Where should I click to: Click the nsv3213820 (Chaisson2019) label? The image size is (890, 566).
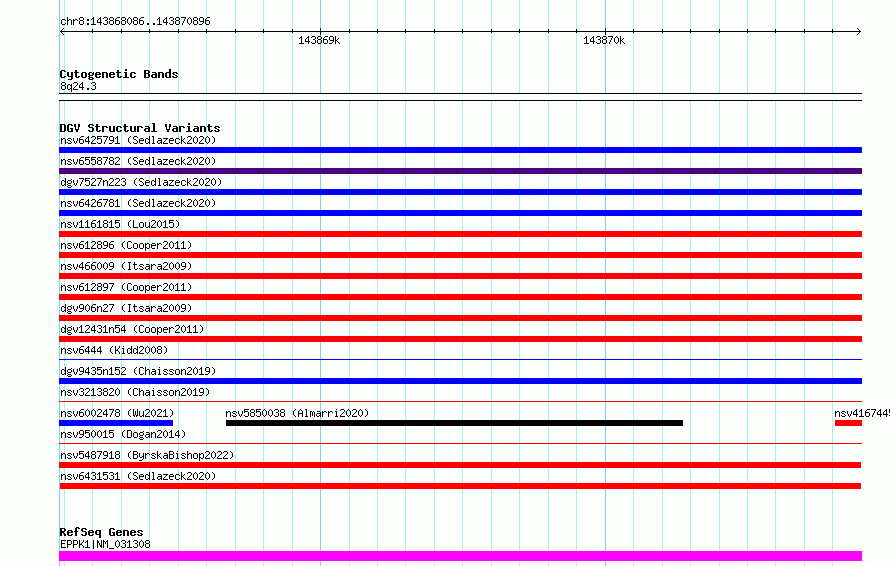[x=135, y=392]
